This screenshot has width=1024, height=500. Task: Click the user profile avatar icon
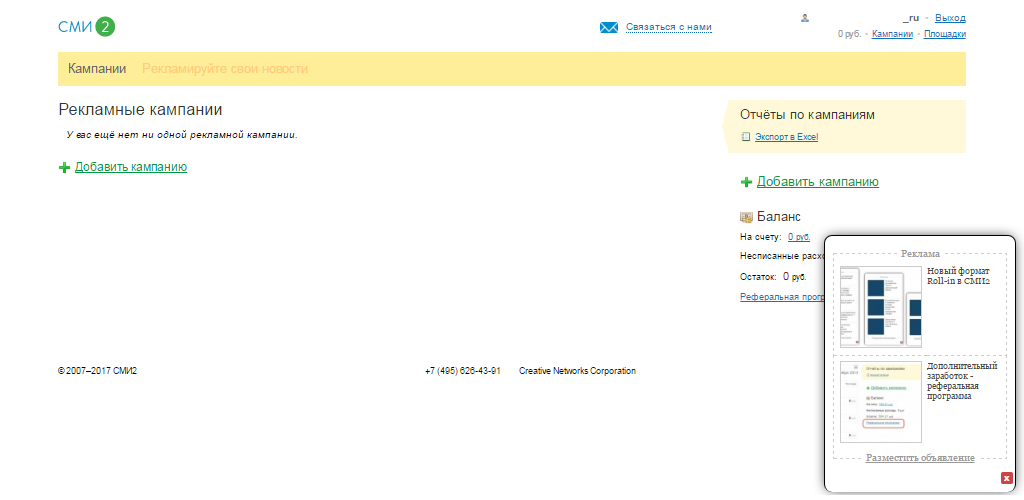(805, 18)
